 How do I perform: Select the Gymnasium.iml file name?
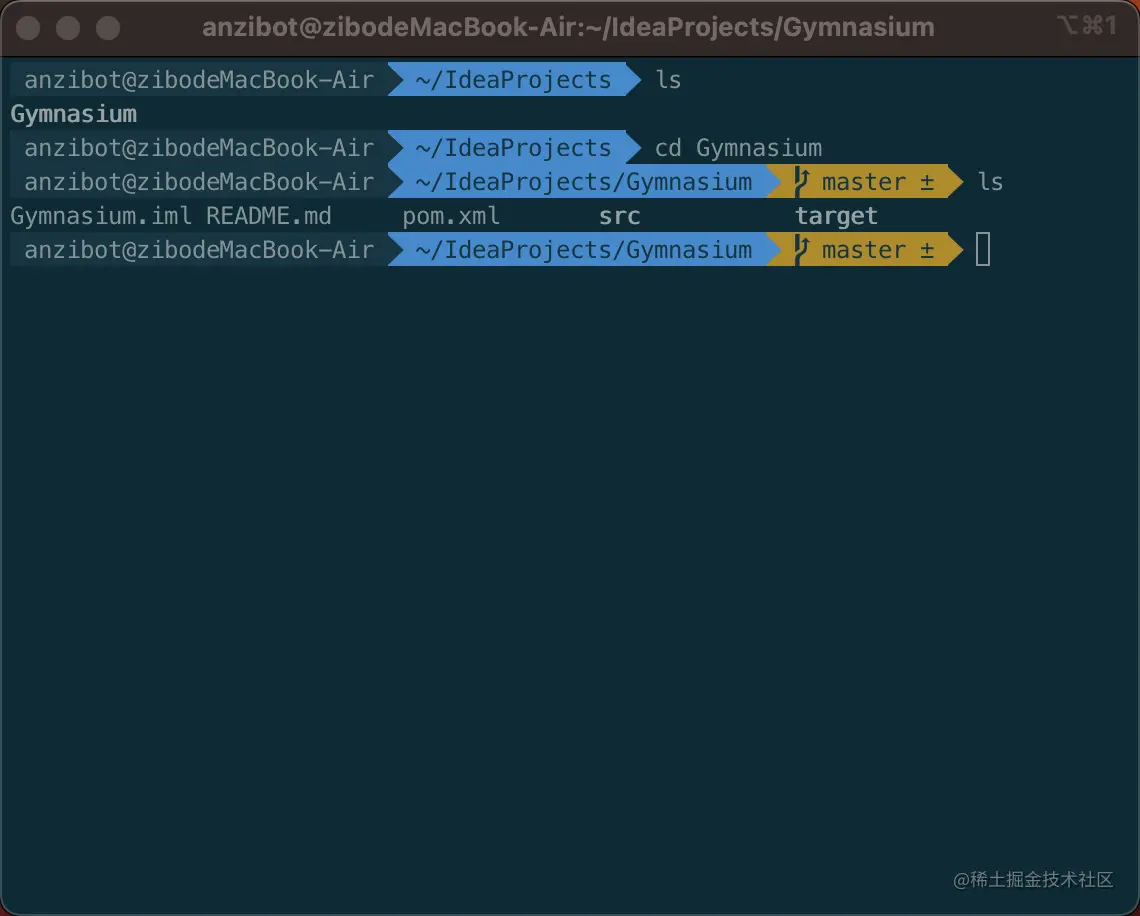(100, 216)
